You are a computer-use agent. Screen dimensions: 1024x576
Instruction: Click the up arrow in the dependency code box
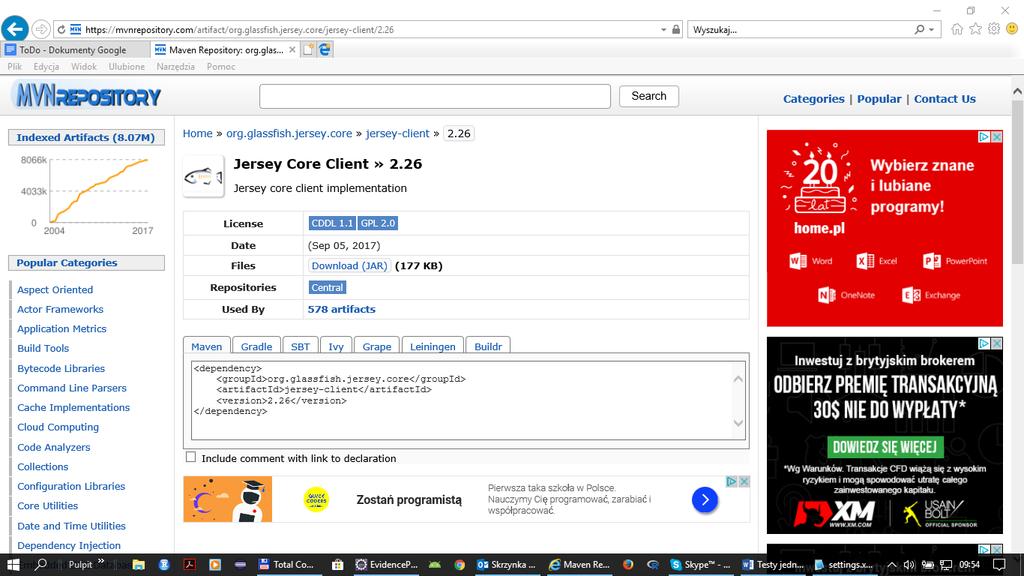(738, 379)
